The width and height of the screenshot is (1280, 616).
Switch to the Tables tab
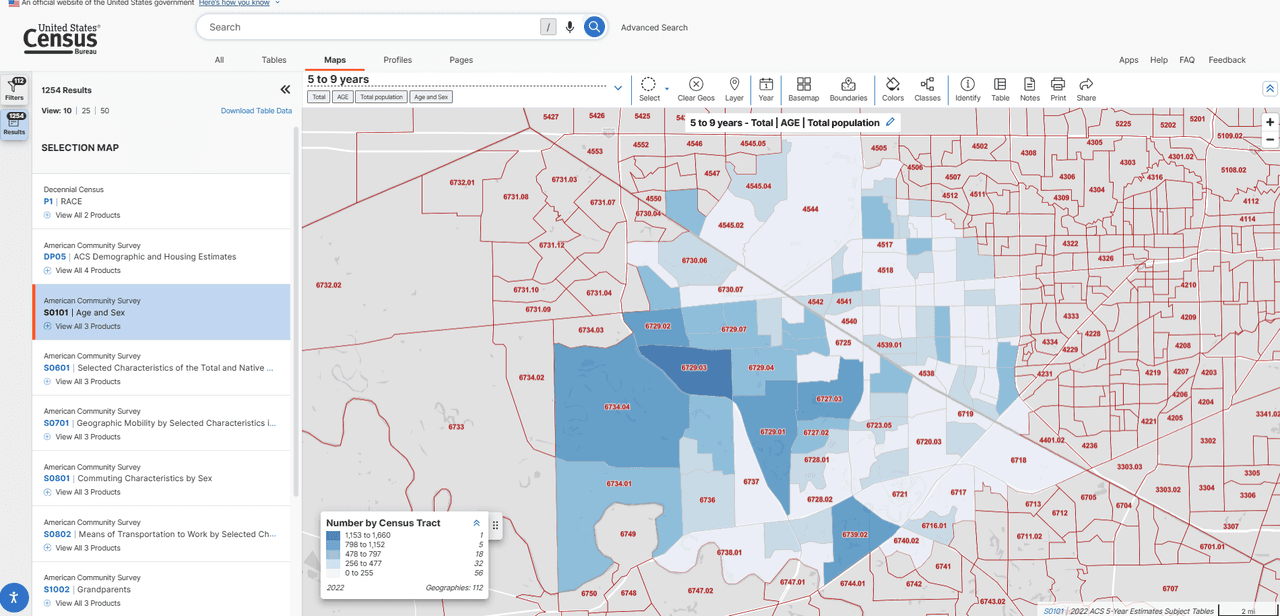(274, 60)
